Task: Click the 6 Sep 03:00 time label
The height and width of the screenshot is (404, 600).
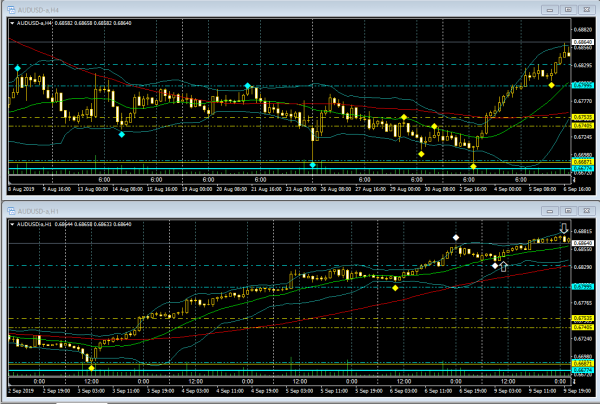Action: (403, 391)
